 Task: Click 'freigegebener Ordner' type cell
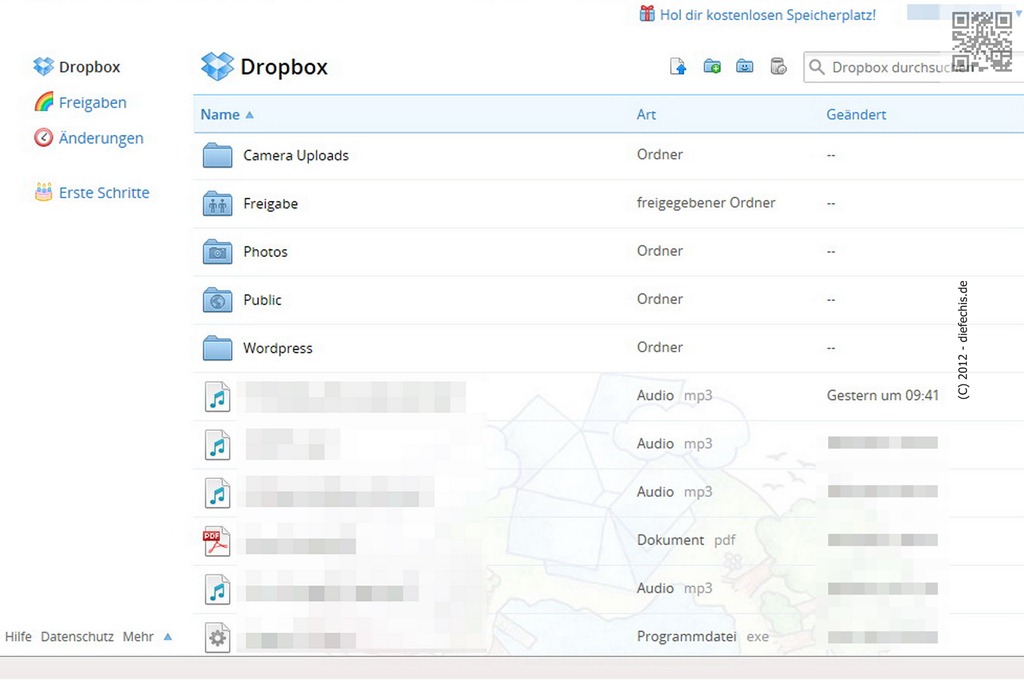click(706, 202)
